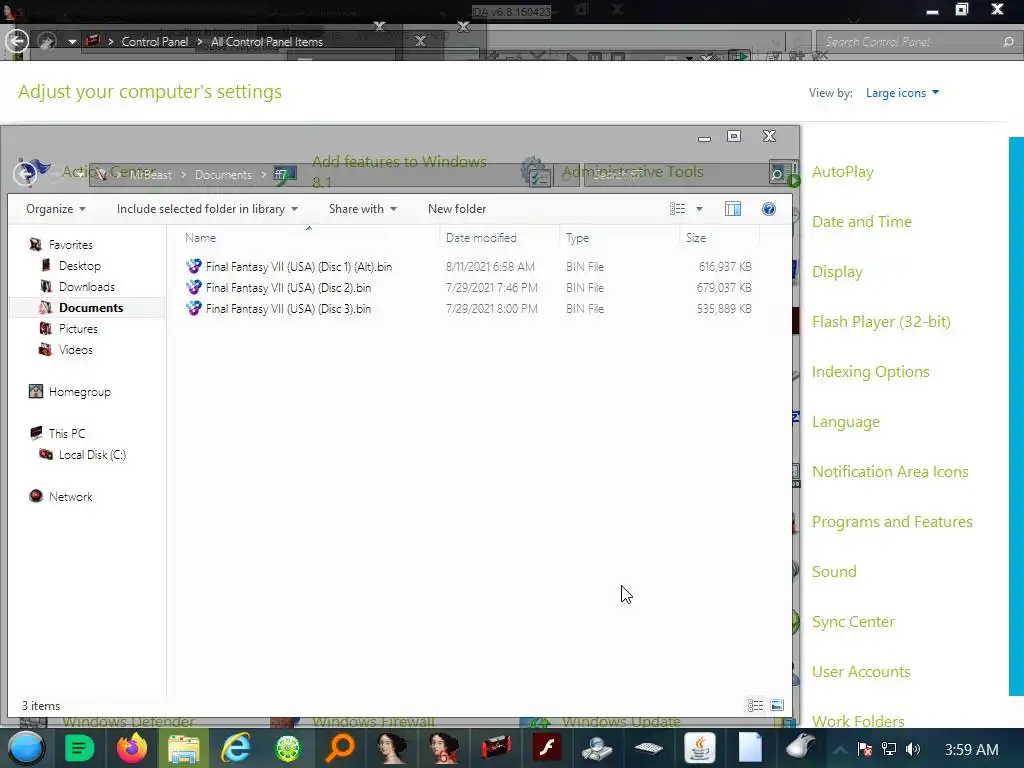
Task: Click the 616,937 KB size cell
Action: click(725, 266)
